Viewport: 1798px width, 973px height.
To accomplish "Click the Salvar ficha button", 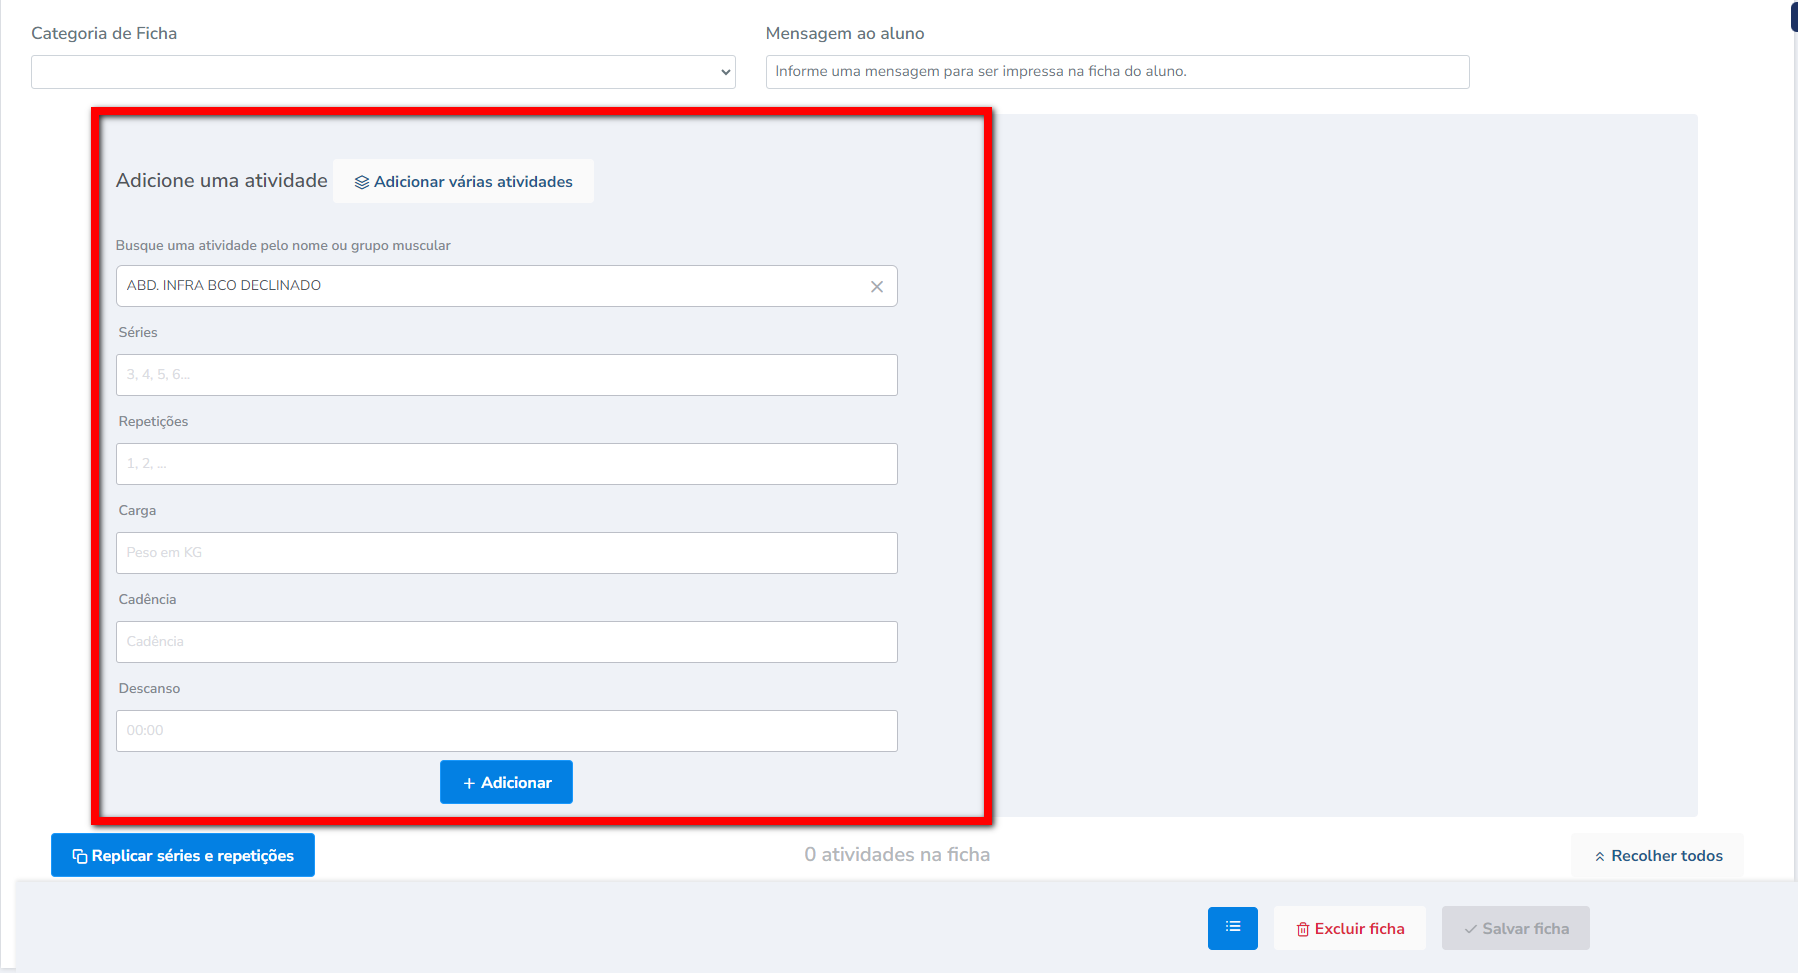I will [x=1515, y=929].
